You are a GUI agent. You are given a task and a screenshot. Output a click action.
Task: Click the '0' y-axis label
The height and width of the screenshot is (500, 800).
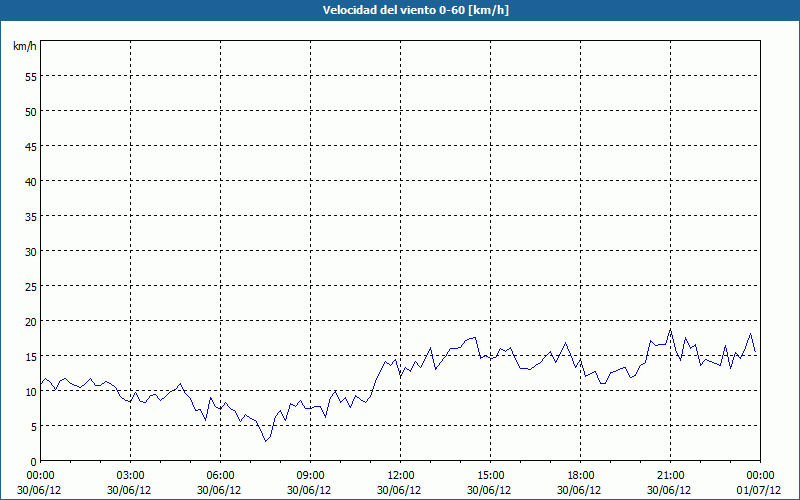tap(34, 462)
